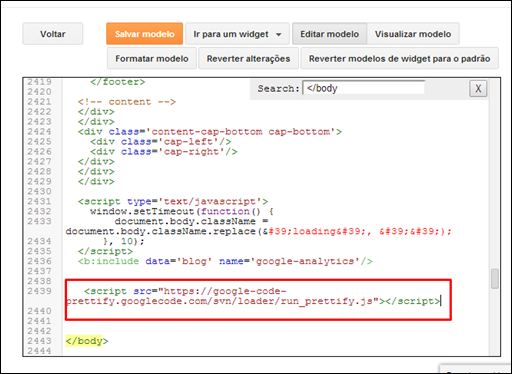
Task: Click the run_prettify.js script line
Action: coord(253,296)
